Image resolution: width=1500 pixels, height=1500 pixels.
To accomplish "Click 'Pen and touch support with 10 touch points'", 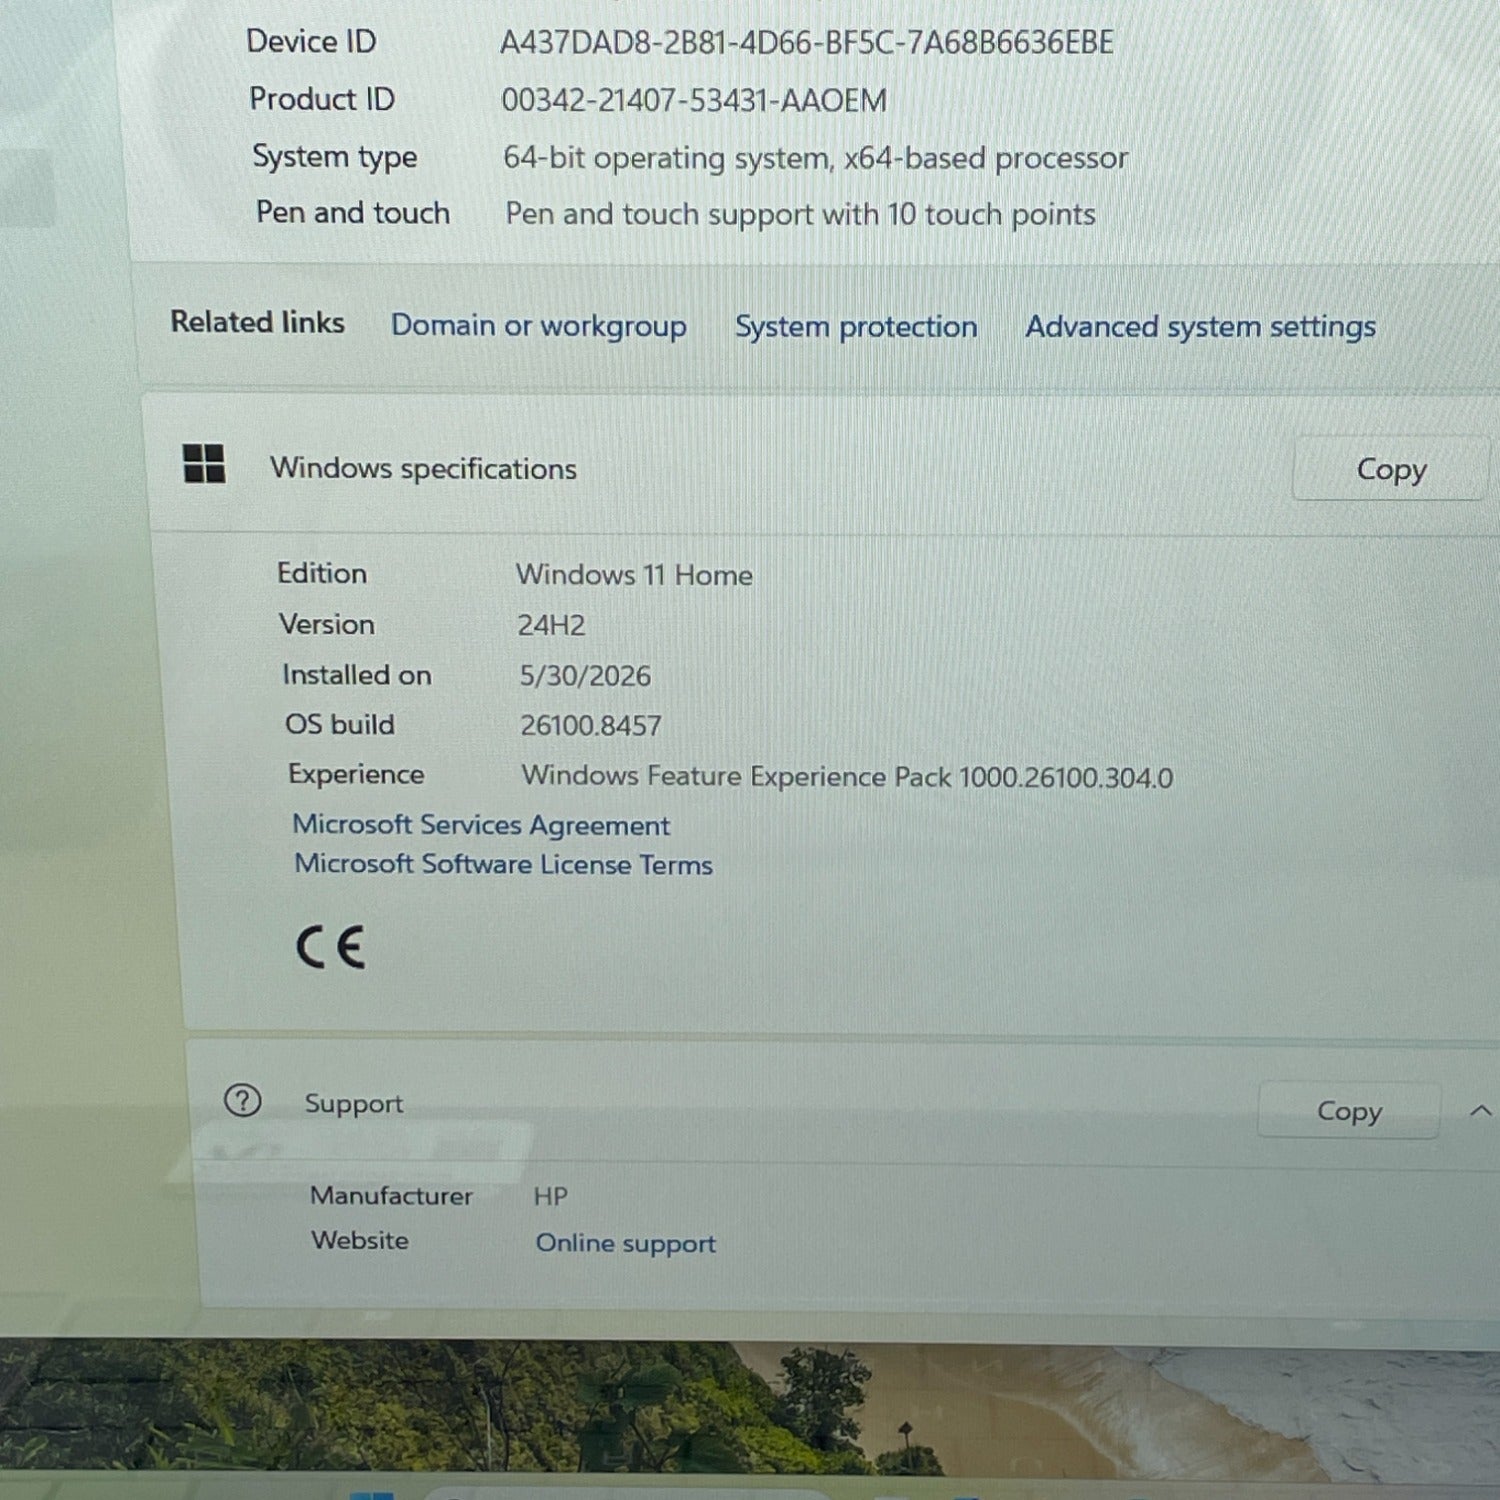I will 800,214.
